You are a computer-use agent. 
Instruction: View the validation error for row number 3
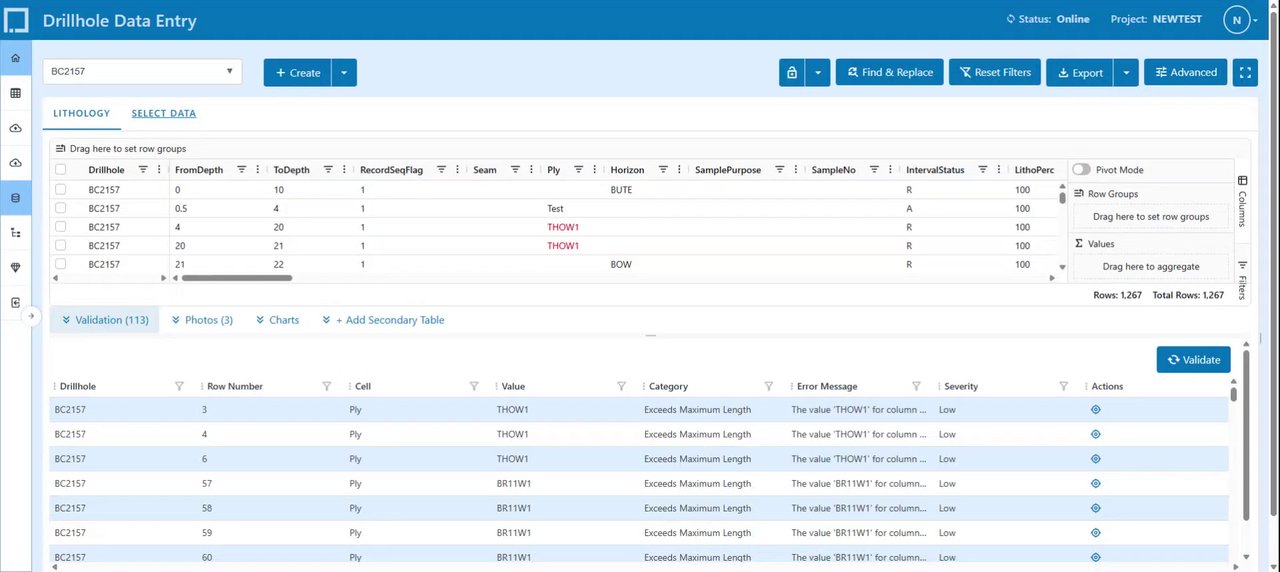[1096, 409]
